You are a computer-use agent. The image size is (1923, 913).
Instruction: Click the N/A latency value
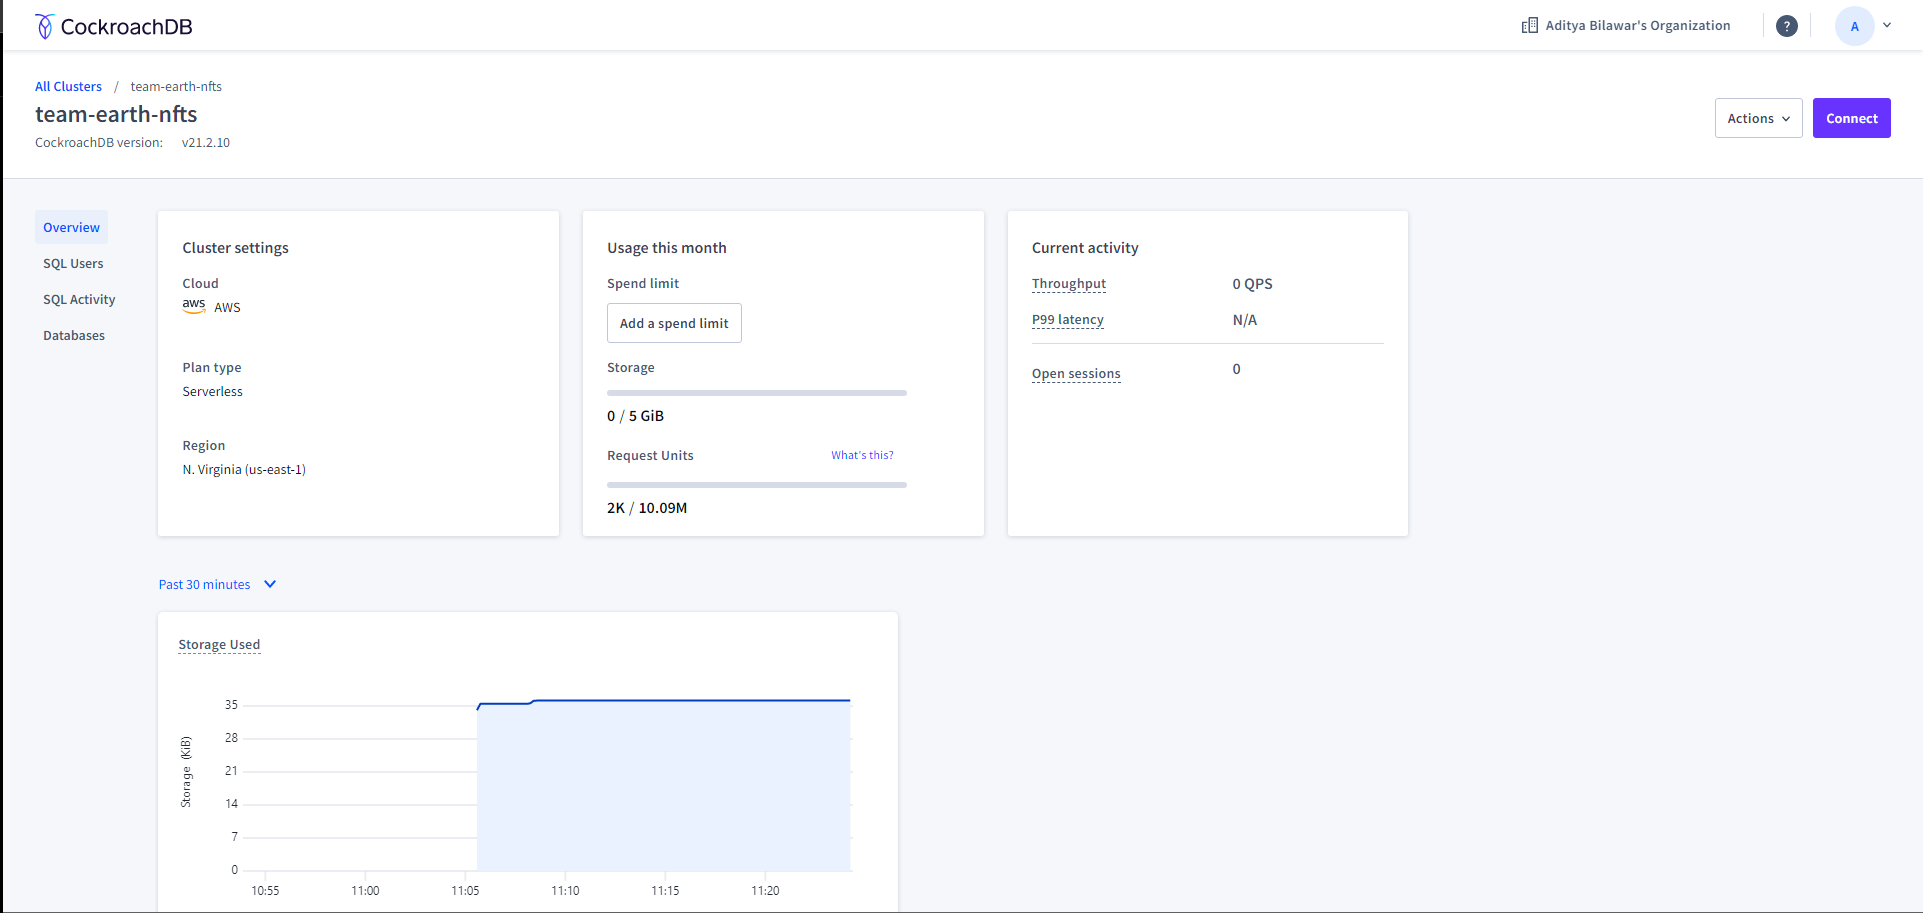[x=1245, y=320]
